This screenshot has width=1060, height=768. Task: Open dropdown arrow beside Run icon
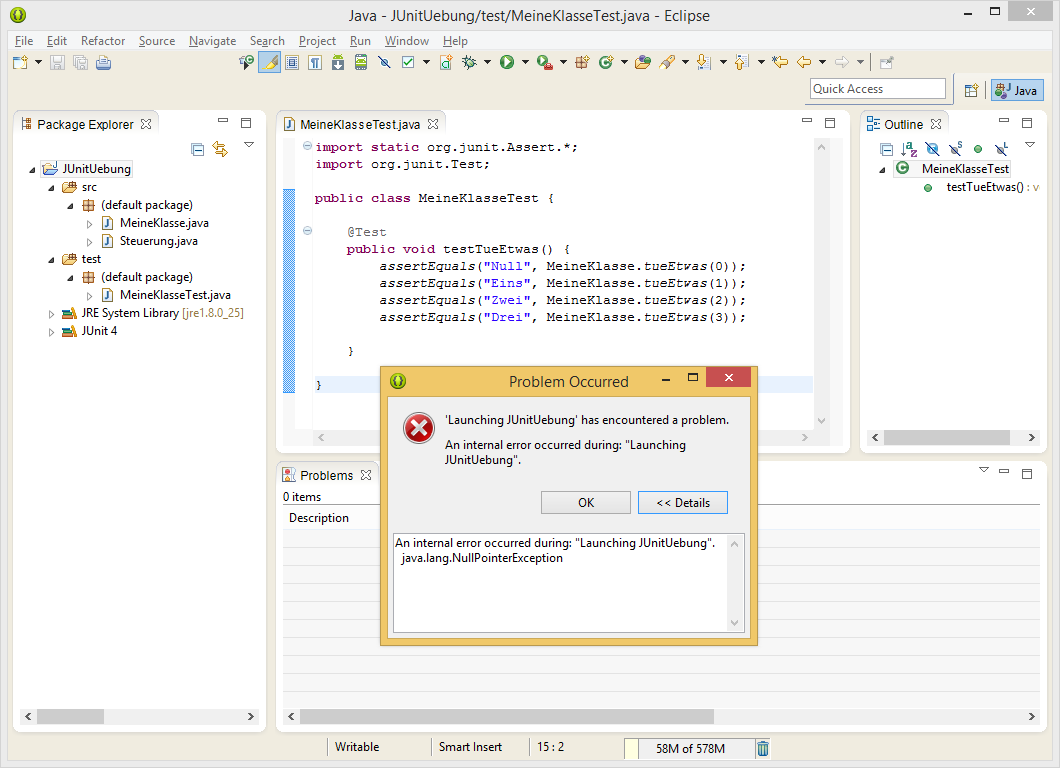[525, 62]
